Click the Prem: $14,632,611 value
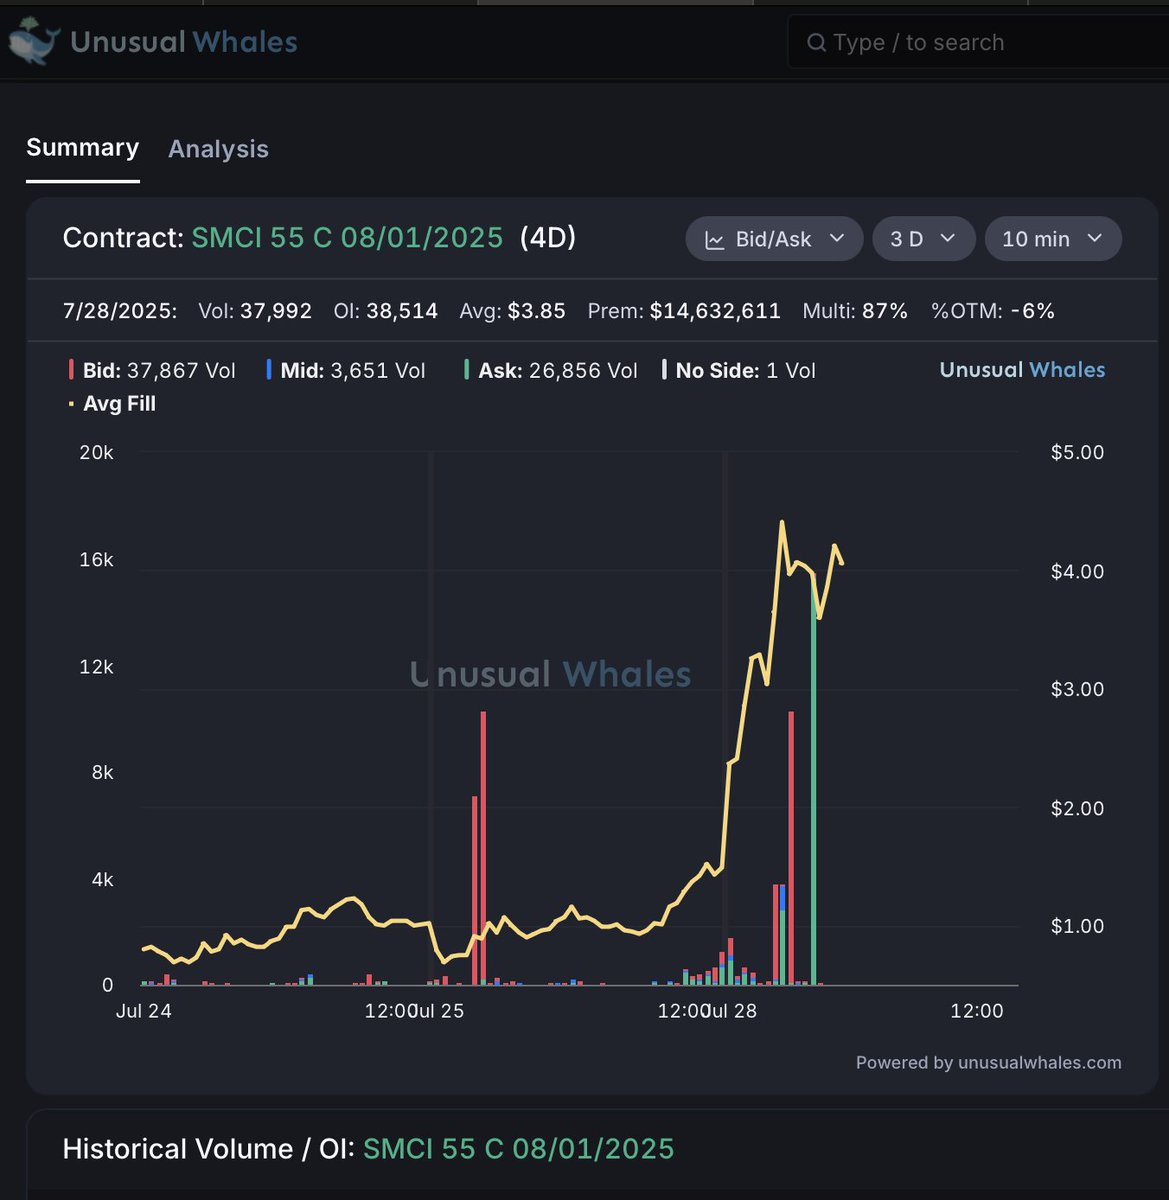Image resolution: width=1169 pixels, height=1200 pixels. 684,311
